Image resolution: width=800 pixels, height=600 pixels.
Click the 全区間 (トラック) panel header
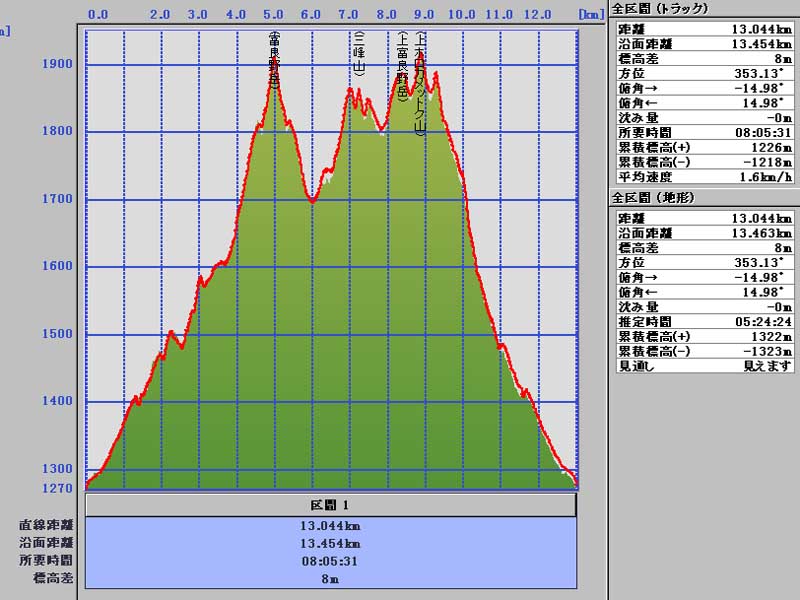(x=659, y=9)
